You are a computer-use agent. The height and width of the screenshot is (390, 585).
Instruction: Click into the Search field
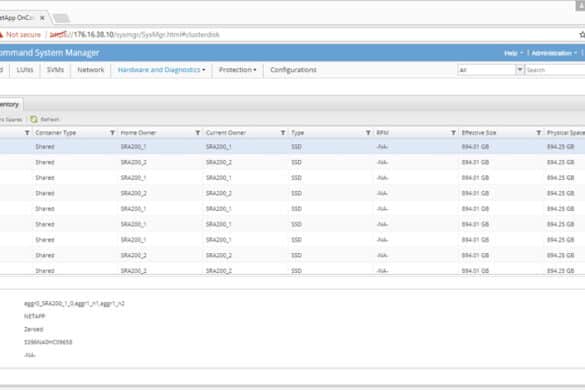[x=555, y=70]
